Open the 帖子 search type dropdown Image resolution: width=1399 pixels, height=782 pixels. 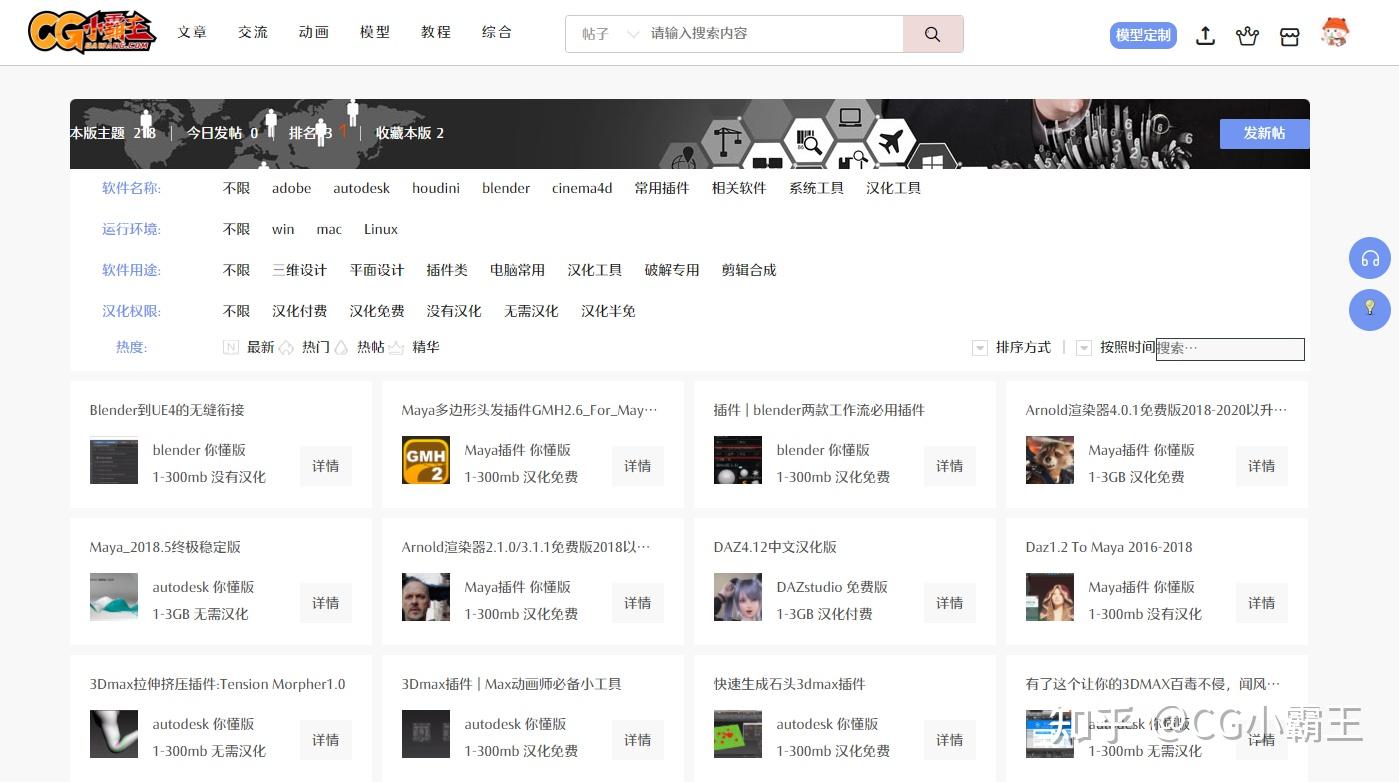click(609, 34)
